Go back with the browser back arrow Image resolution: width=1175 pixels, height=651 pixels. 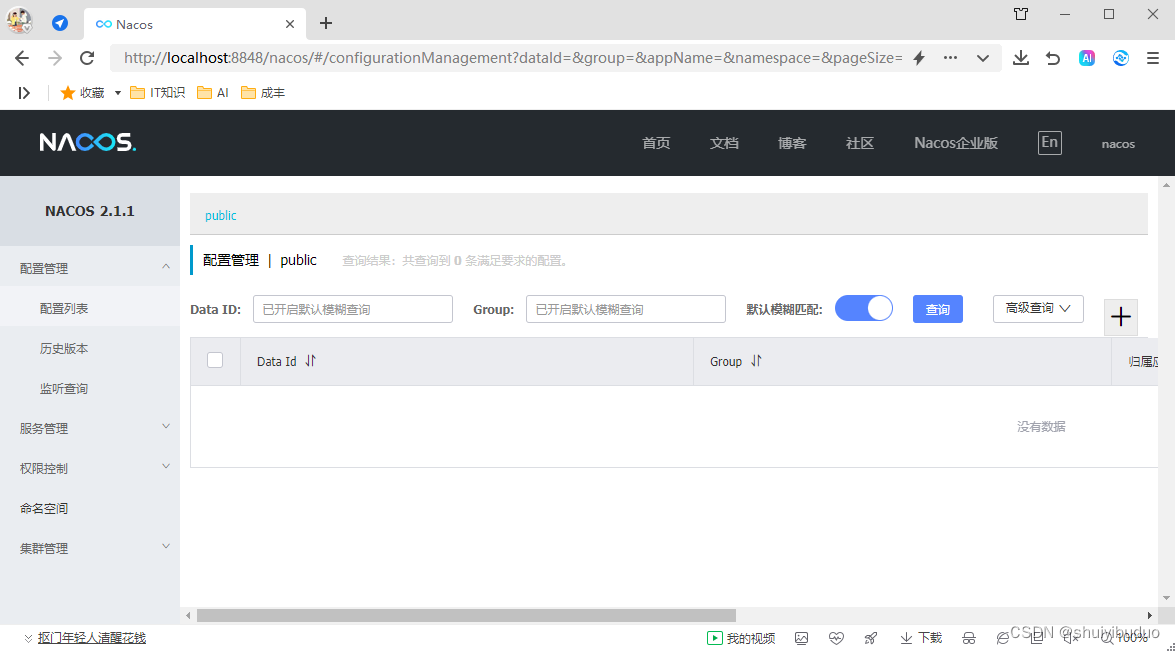pos(22,58)
